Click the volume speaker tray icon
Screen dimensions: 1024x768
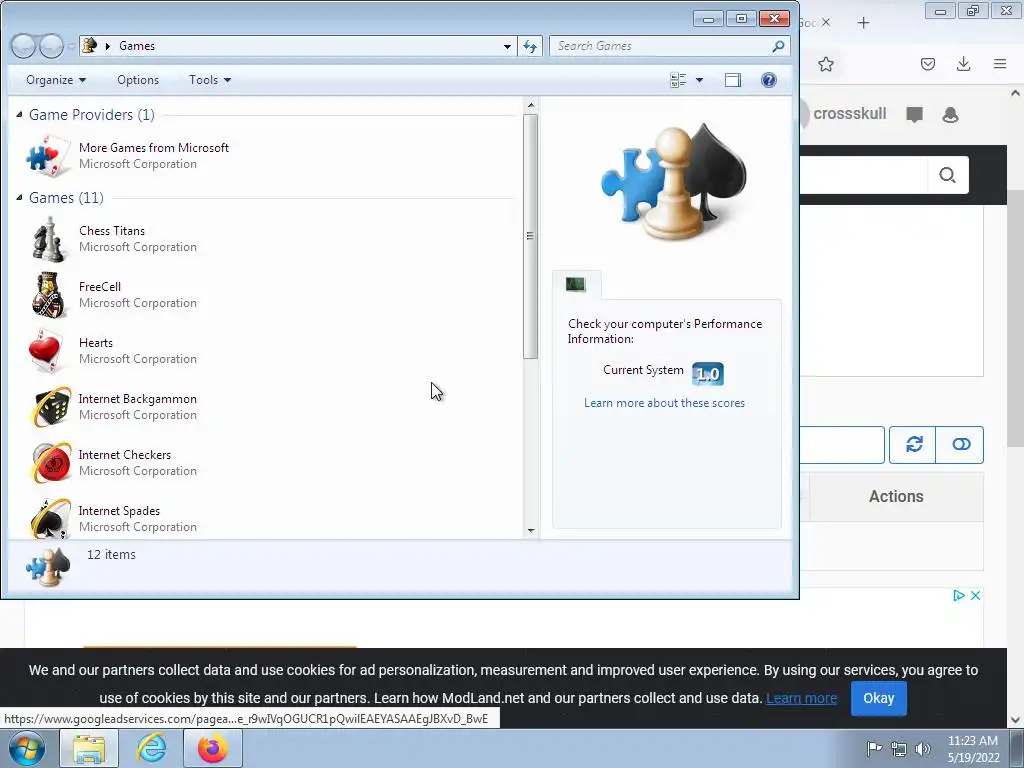[923, 748]
